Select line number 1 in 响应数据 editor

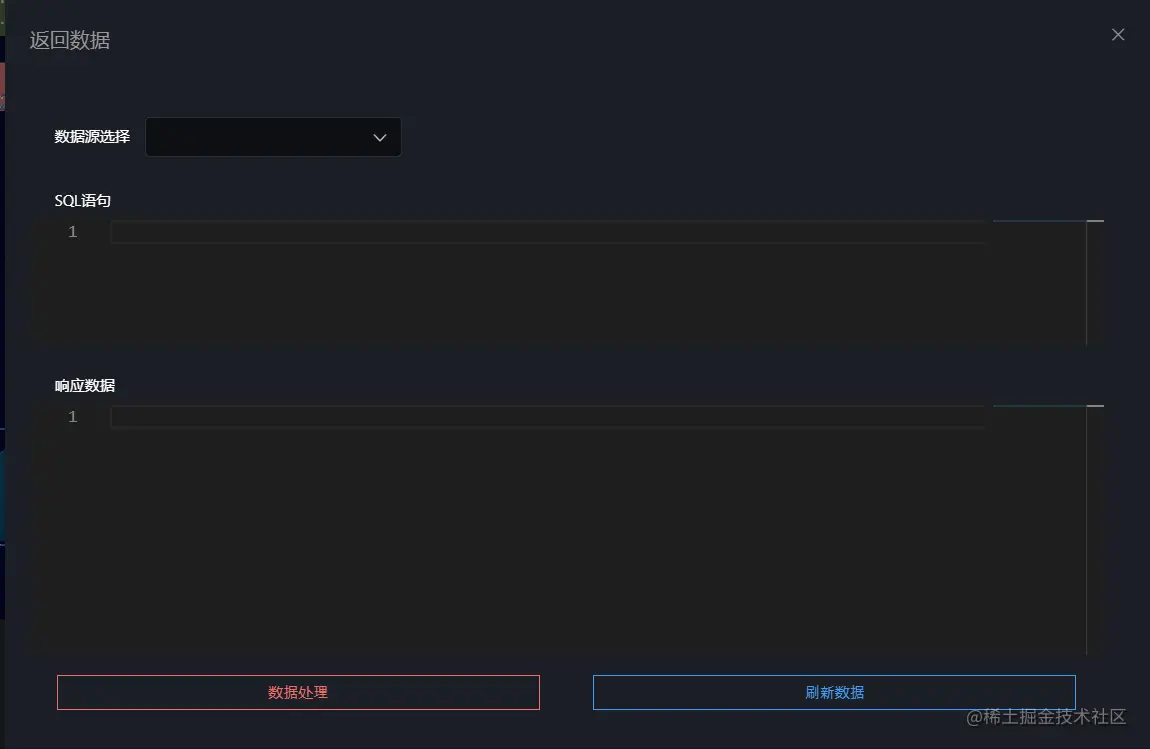pyautogui.click(x=72, y=417)
